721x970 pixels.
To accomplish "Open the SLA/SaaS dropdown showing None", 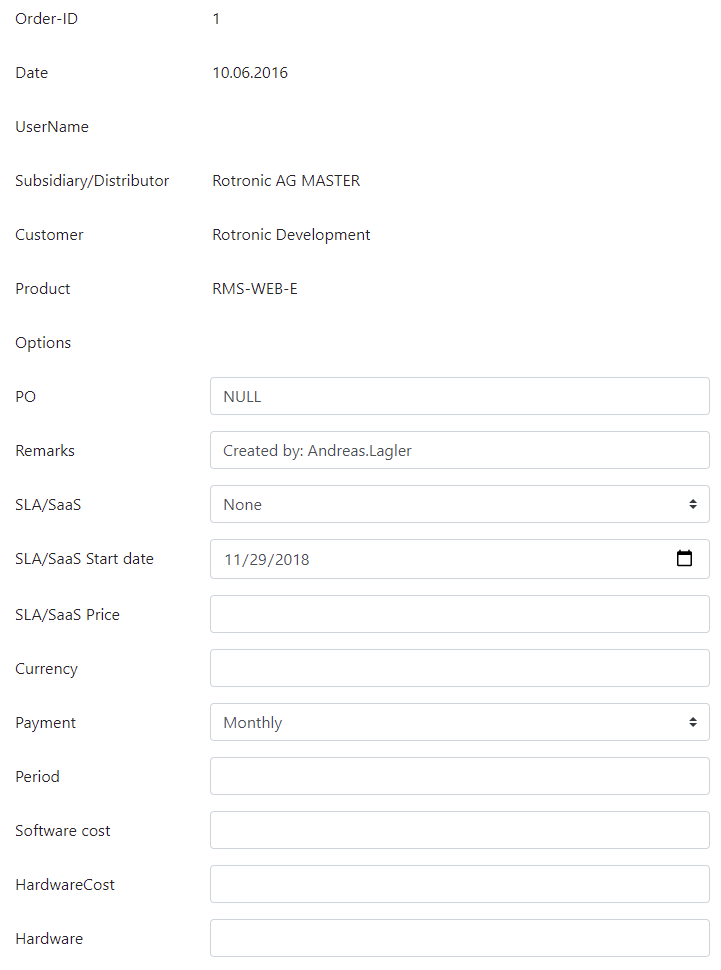I will (x=460, y=504).
